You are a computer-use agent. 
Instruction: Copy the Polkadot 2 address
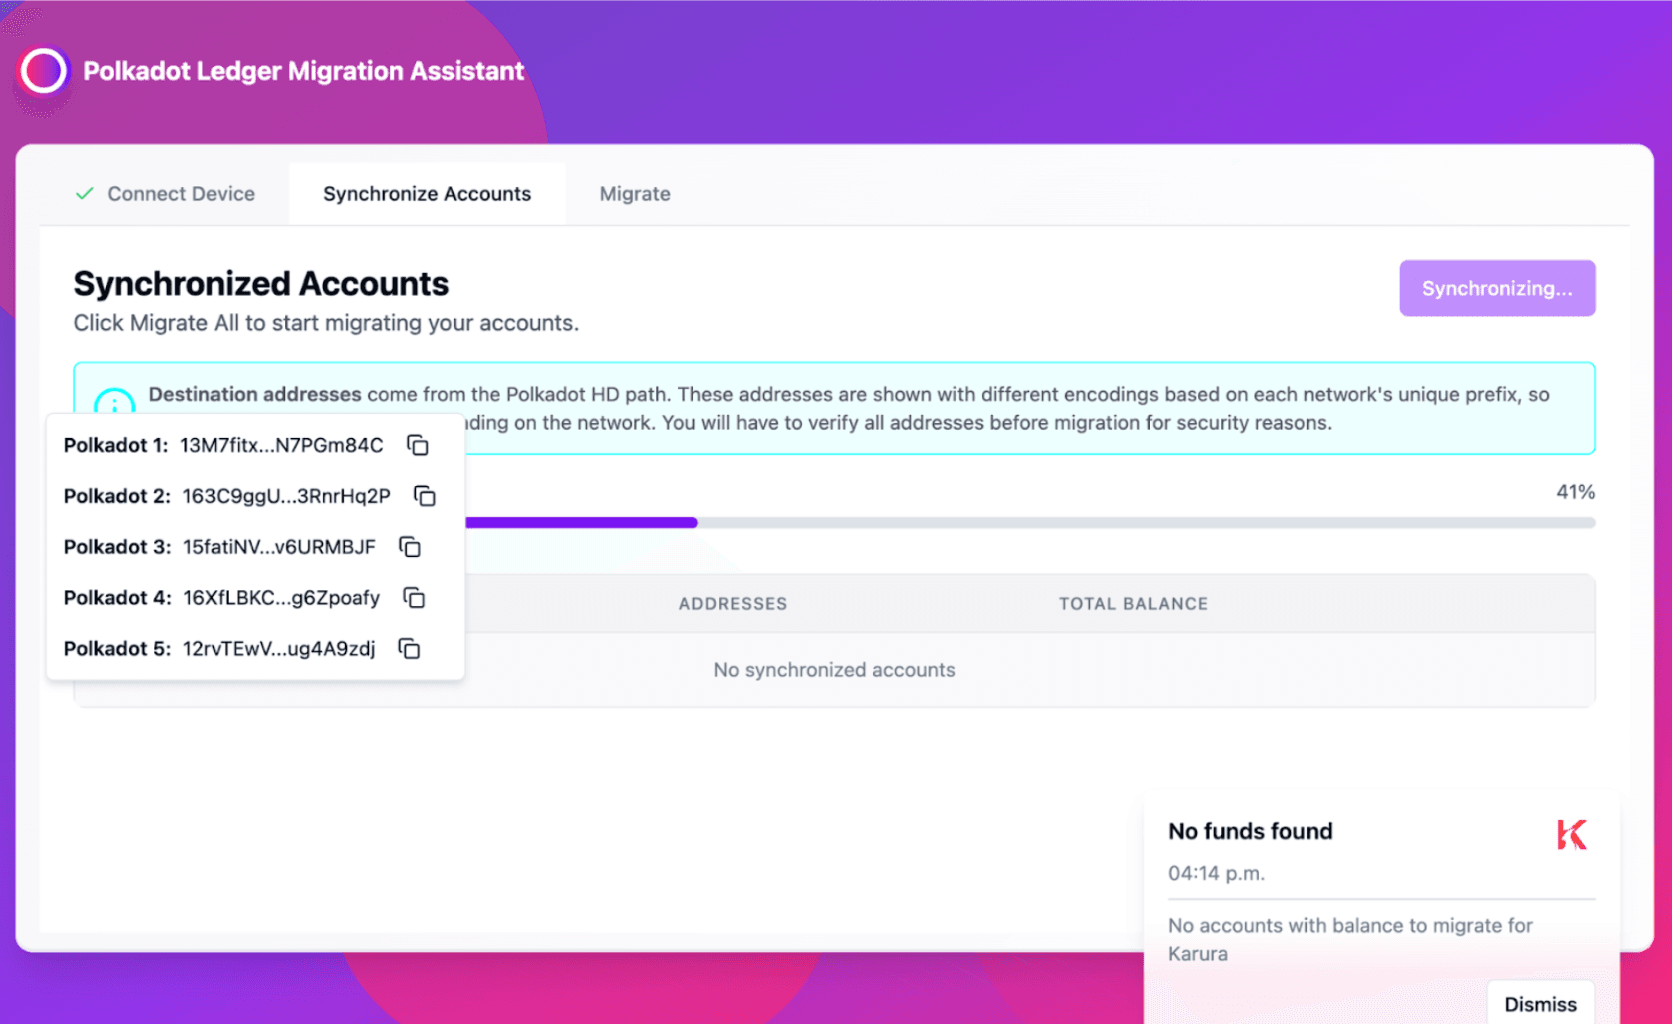(425, 496)
